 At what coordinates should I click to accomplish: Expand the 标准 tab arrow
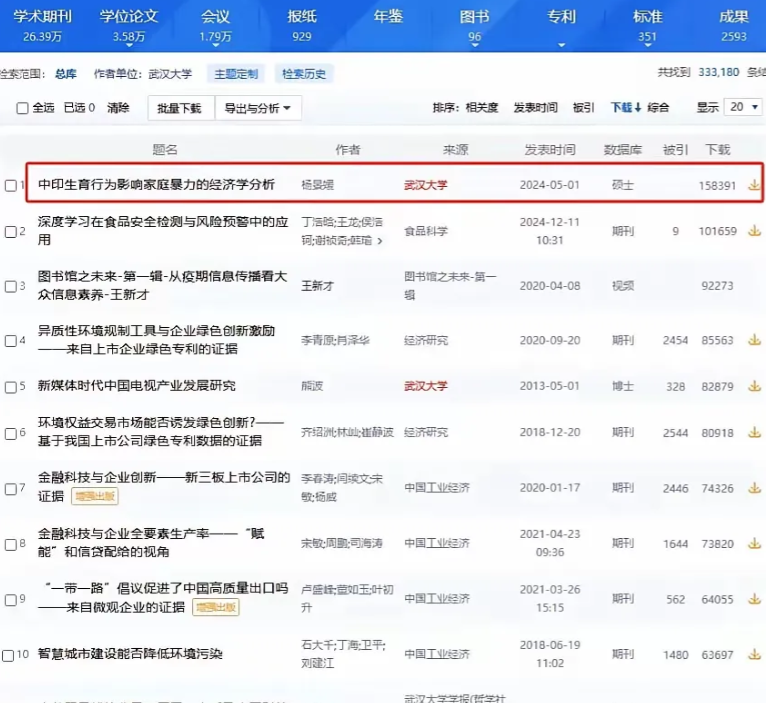(648, 45)
